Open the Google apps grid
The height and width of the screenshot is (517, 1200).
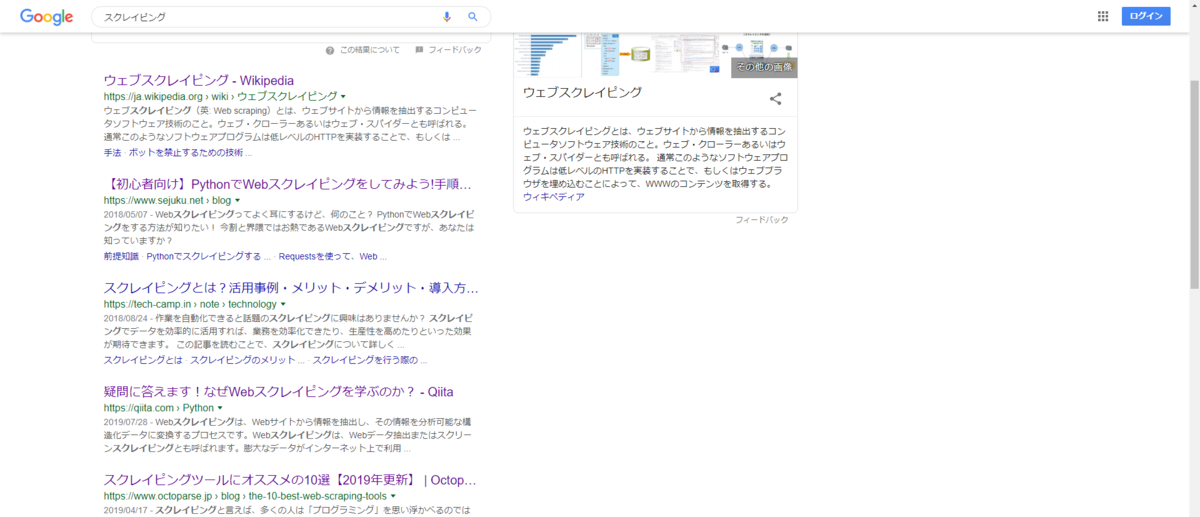1103,16
